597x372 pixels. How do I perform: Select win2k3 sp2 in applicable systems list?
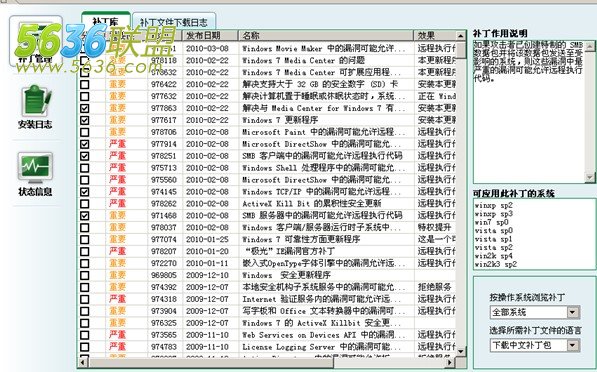point(495,264)
